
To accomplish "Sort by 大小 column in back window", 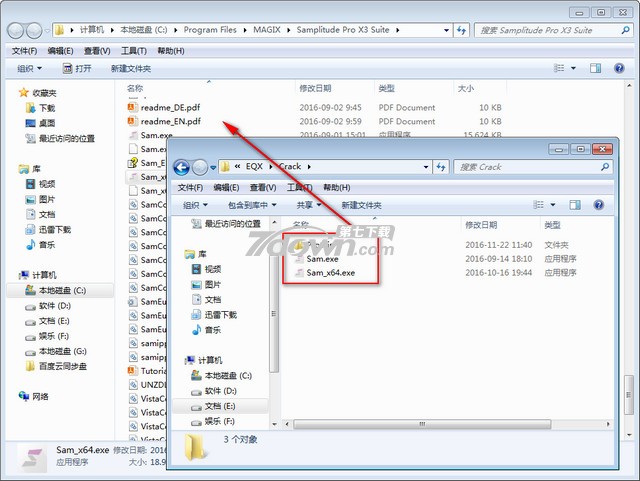I will 465,88.
